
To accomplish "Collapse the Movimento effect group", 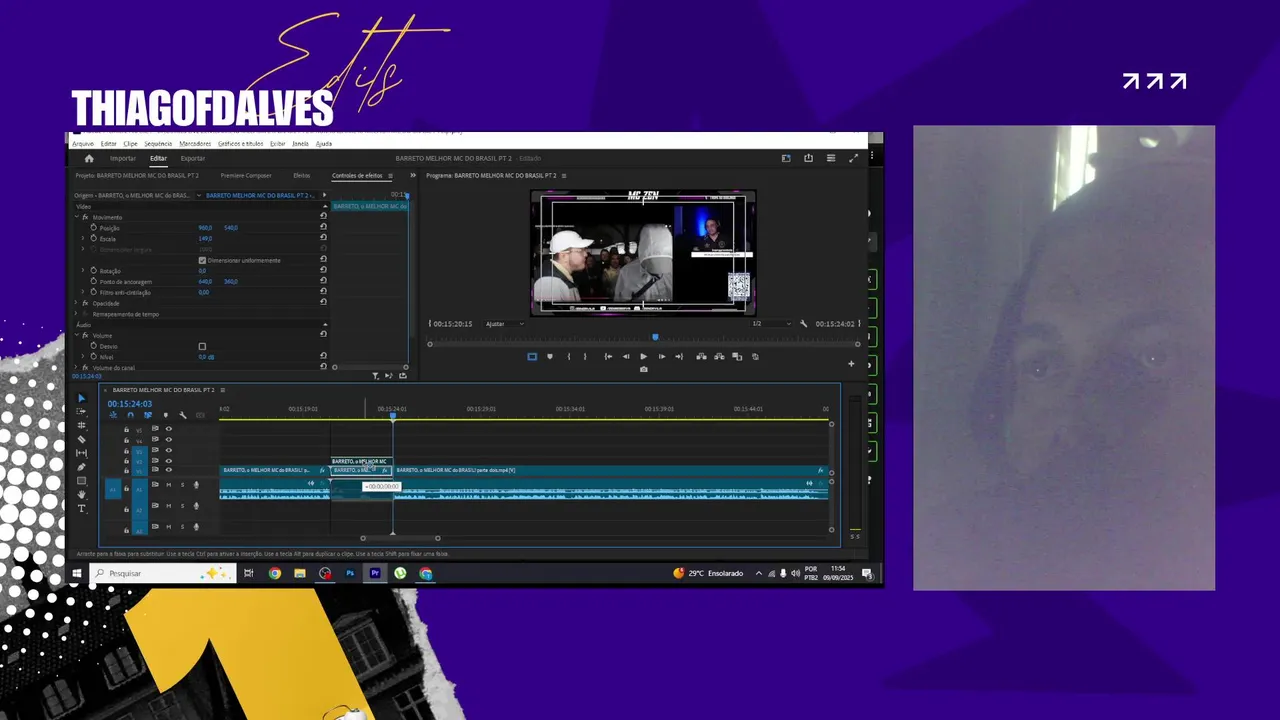I will [x=76, y=217].
